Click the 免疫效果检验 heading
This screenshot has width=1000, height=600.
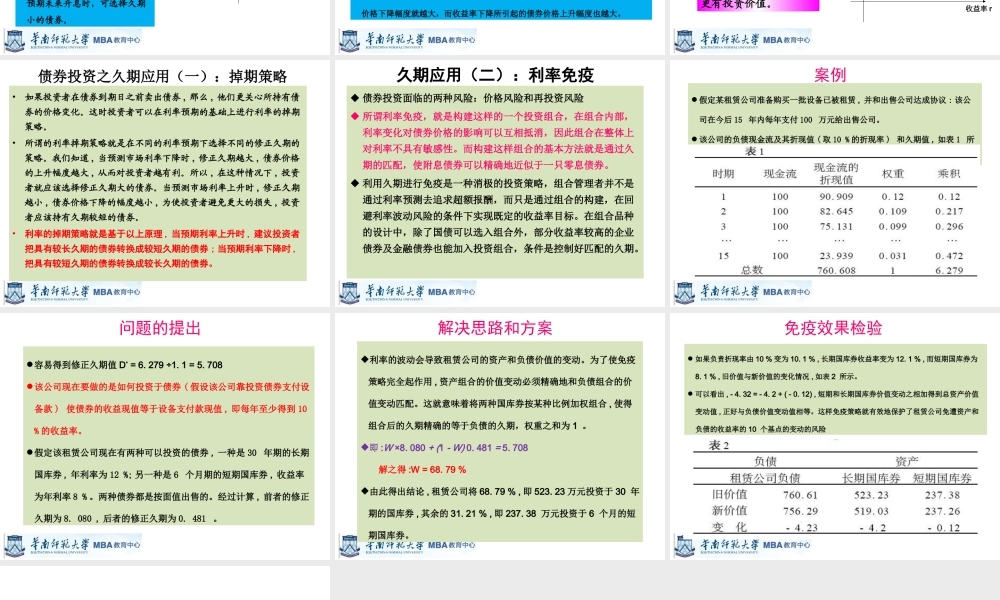tap(833, 329)
